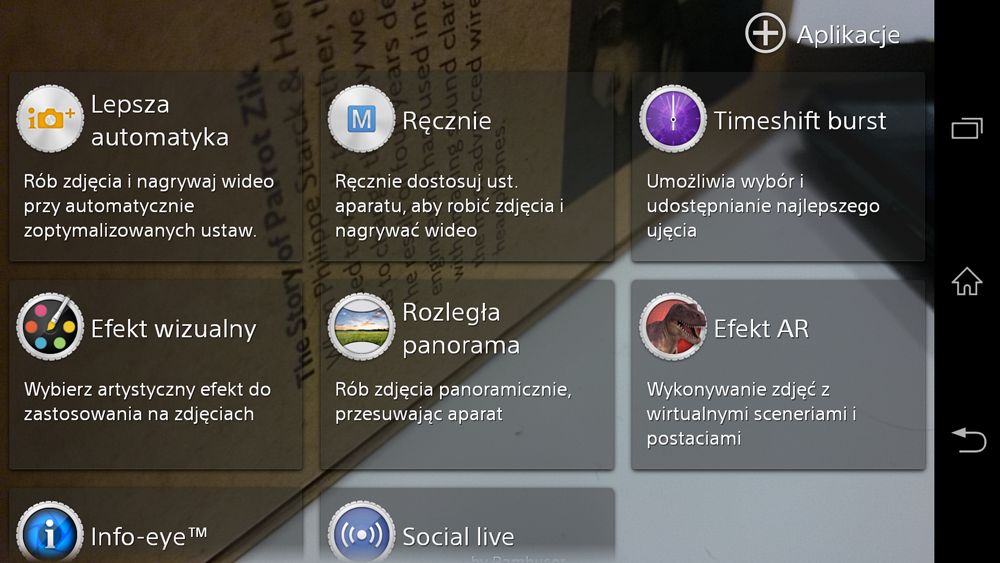Open the Efekt AR dinosaur icon
The width and height of the screenshot is (1000, 563).
(673, 327)
